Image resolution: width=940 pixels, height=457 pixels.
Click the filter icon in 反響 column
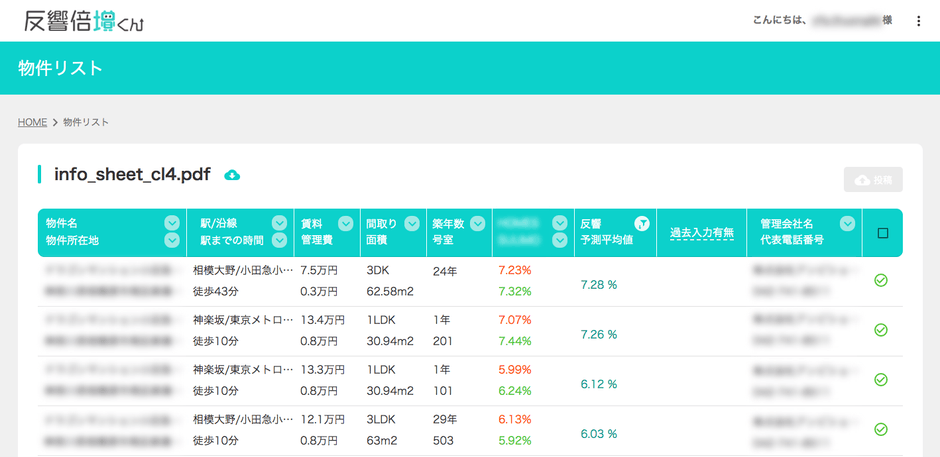click(643, 224)
